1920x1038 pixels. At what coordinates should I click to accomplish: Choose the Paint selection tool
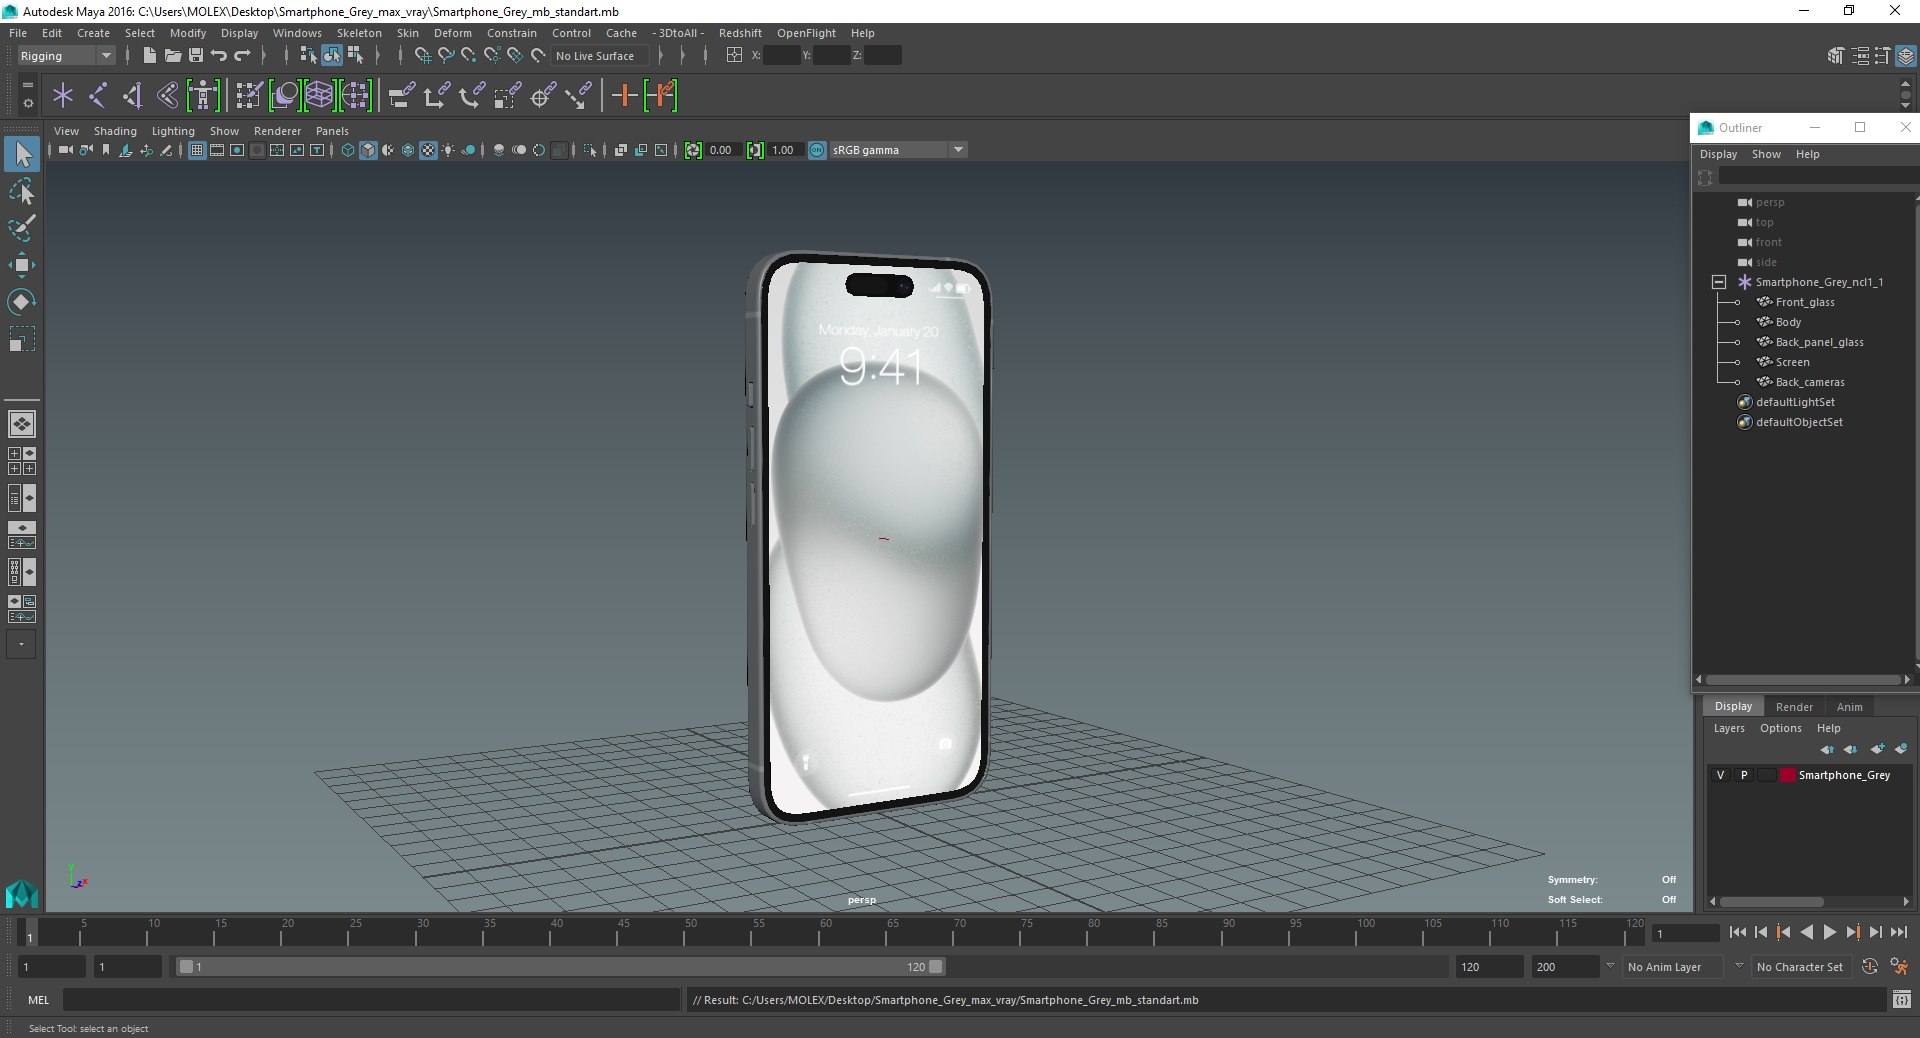[x=22, y=228]
